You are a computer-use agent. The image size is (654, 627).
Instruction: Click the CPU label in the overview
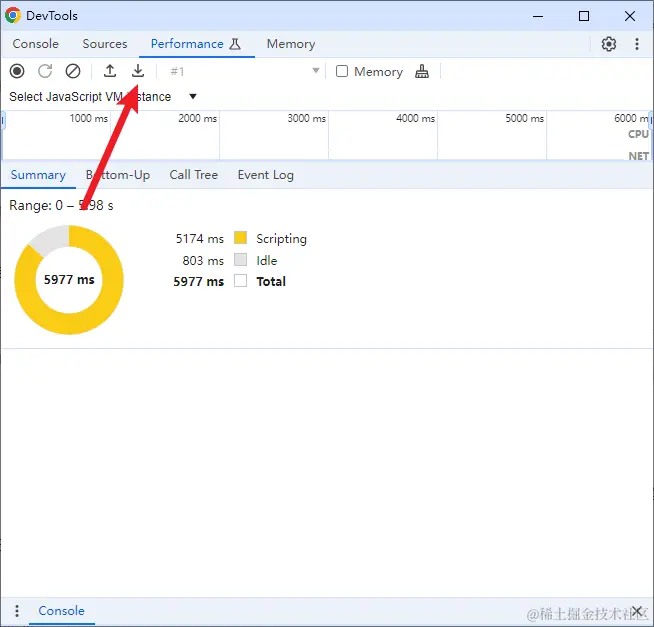pyautogui.click(x=638, y=134)
